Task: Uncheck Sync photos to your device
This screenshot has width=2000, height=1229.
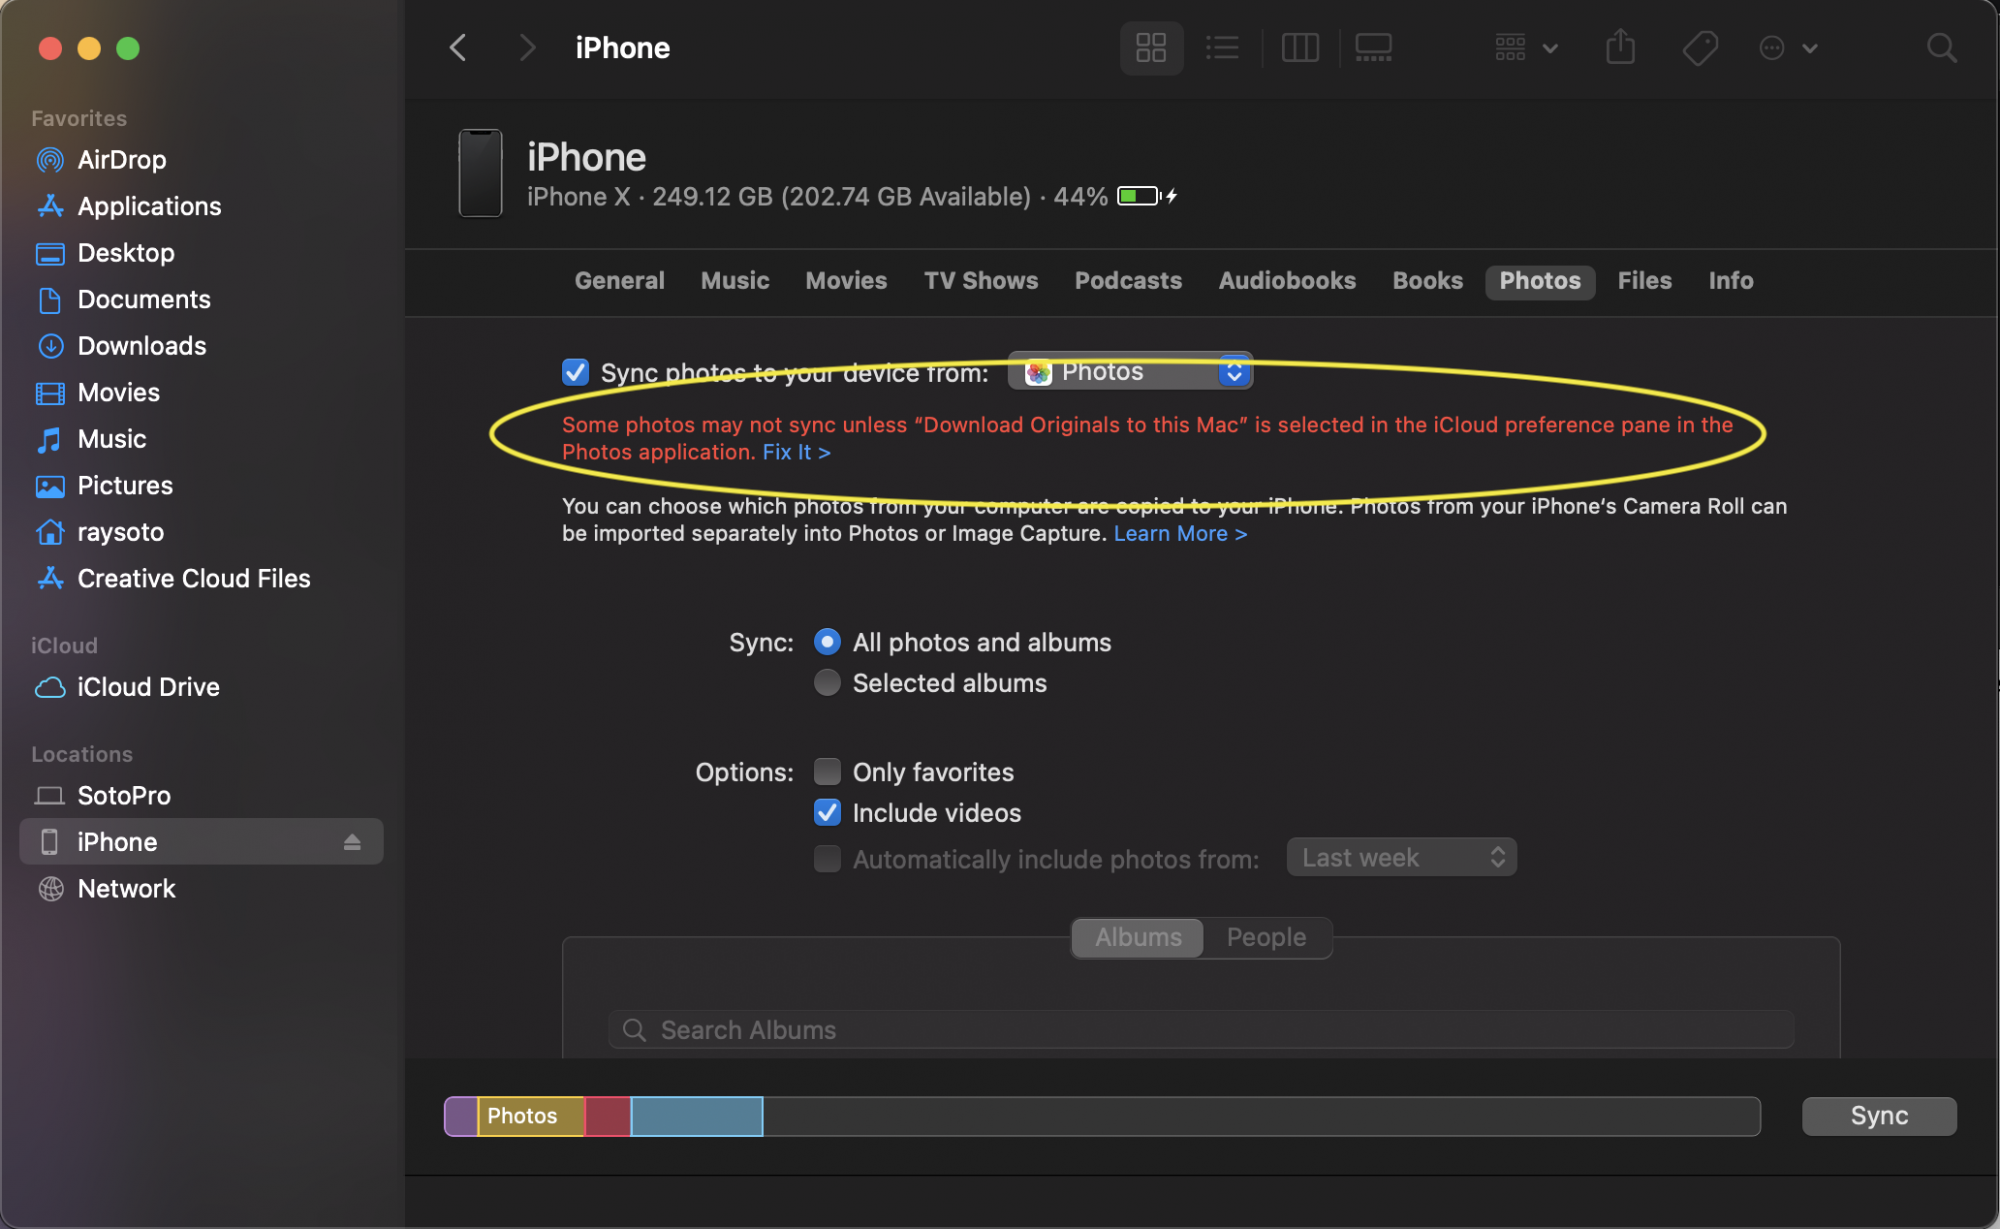Action: tap(575, 372)
